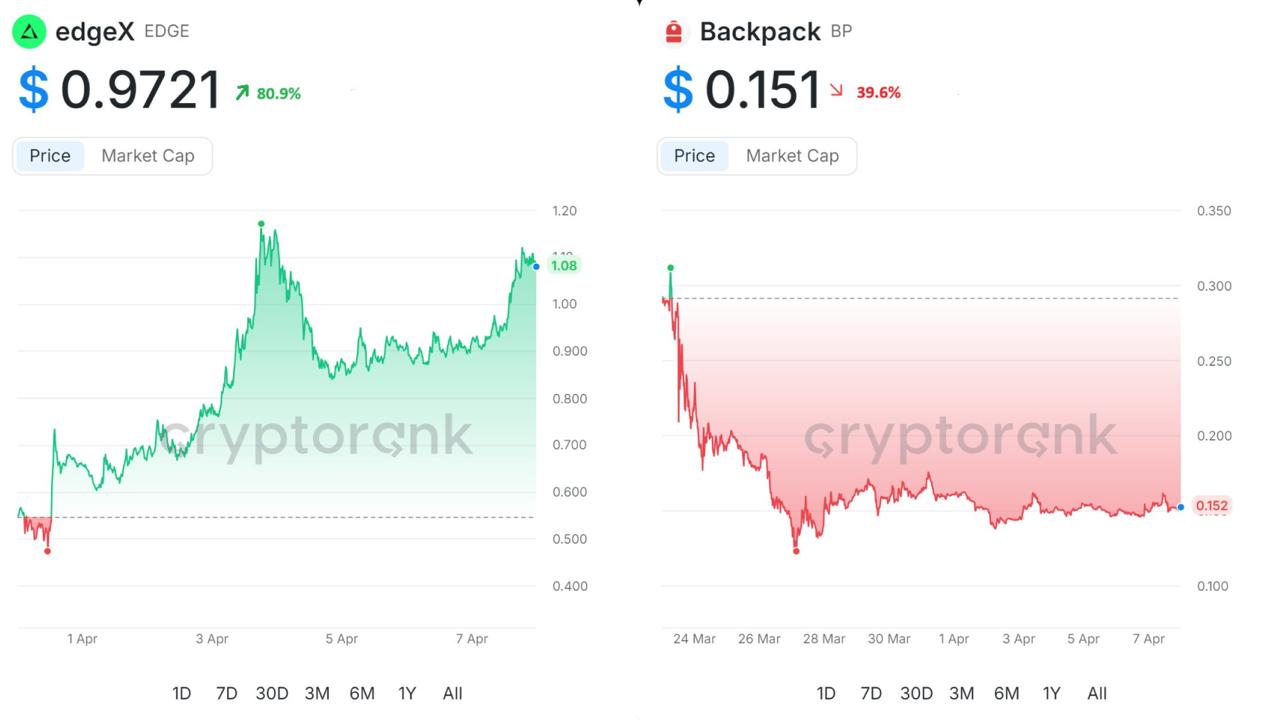
Task: Choose 30D range under edgeX chart
Action: tap(272, 693)
